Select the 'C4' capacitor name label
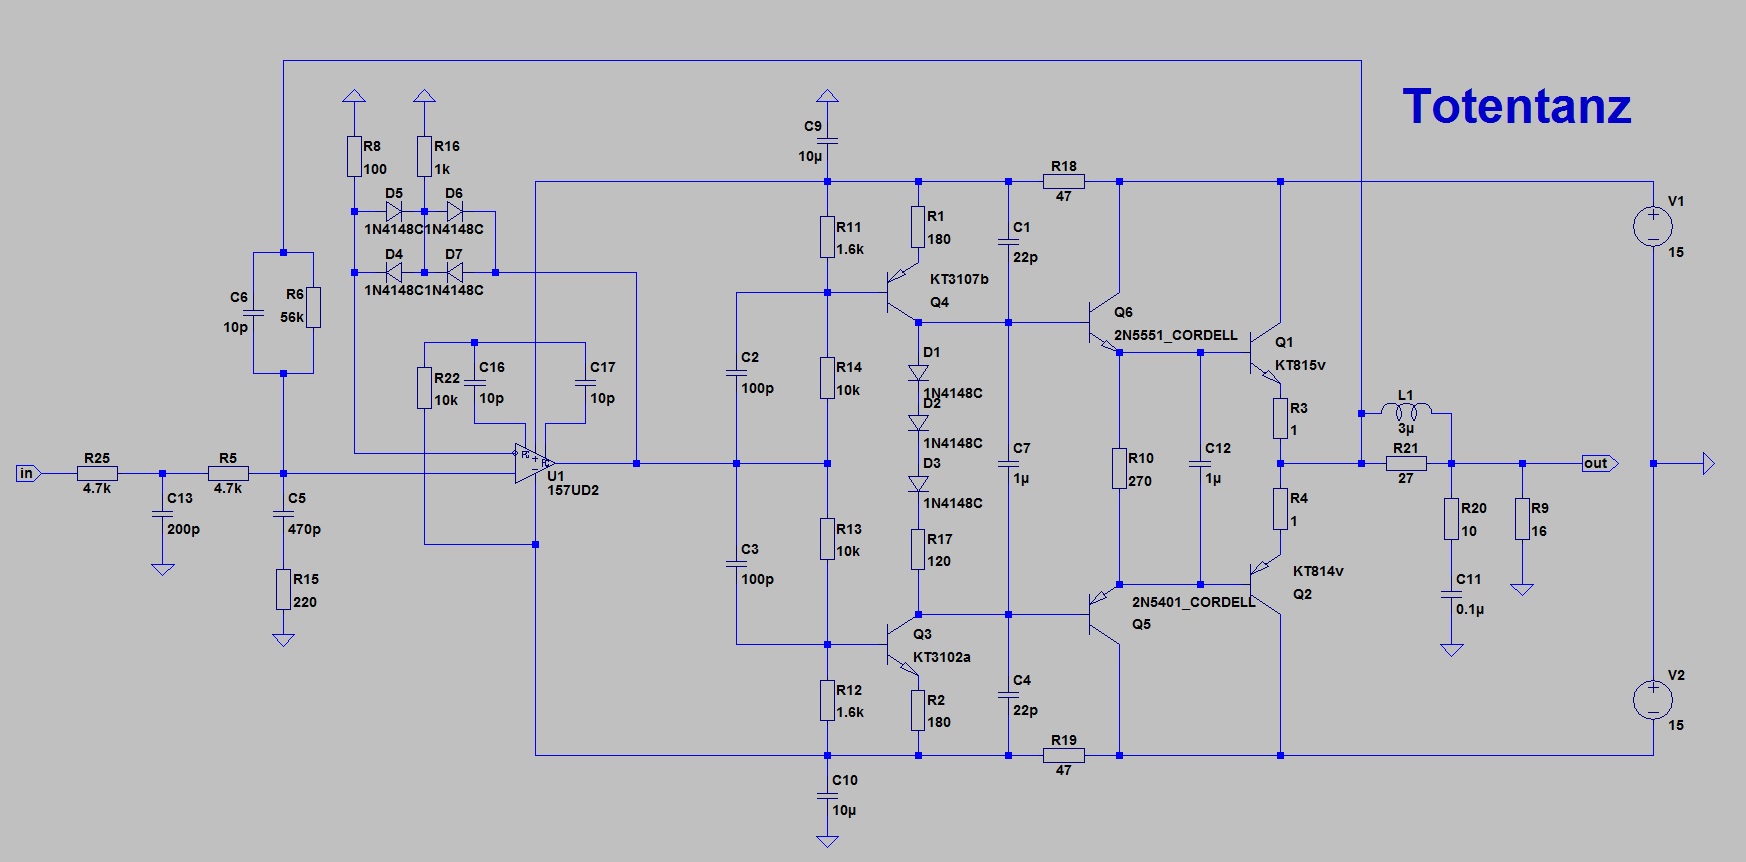Image resolution: width=1746 pixels, height=862 pixels. click(x=1021, y=680)
